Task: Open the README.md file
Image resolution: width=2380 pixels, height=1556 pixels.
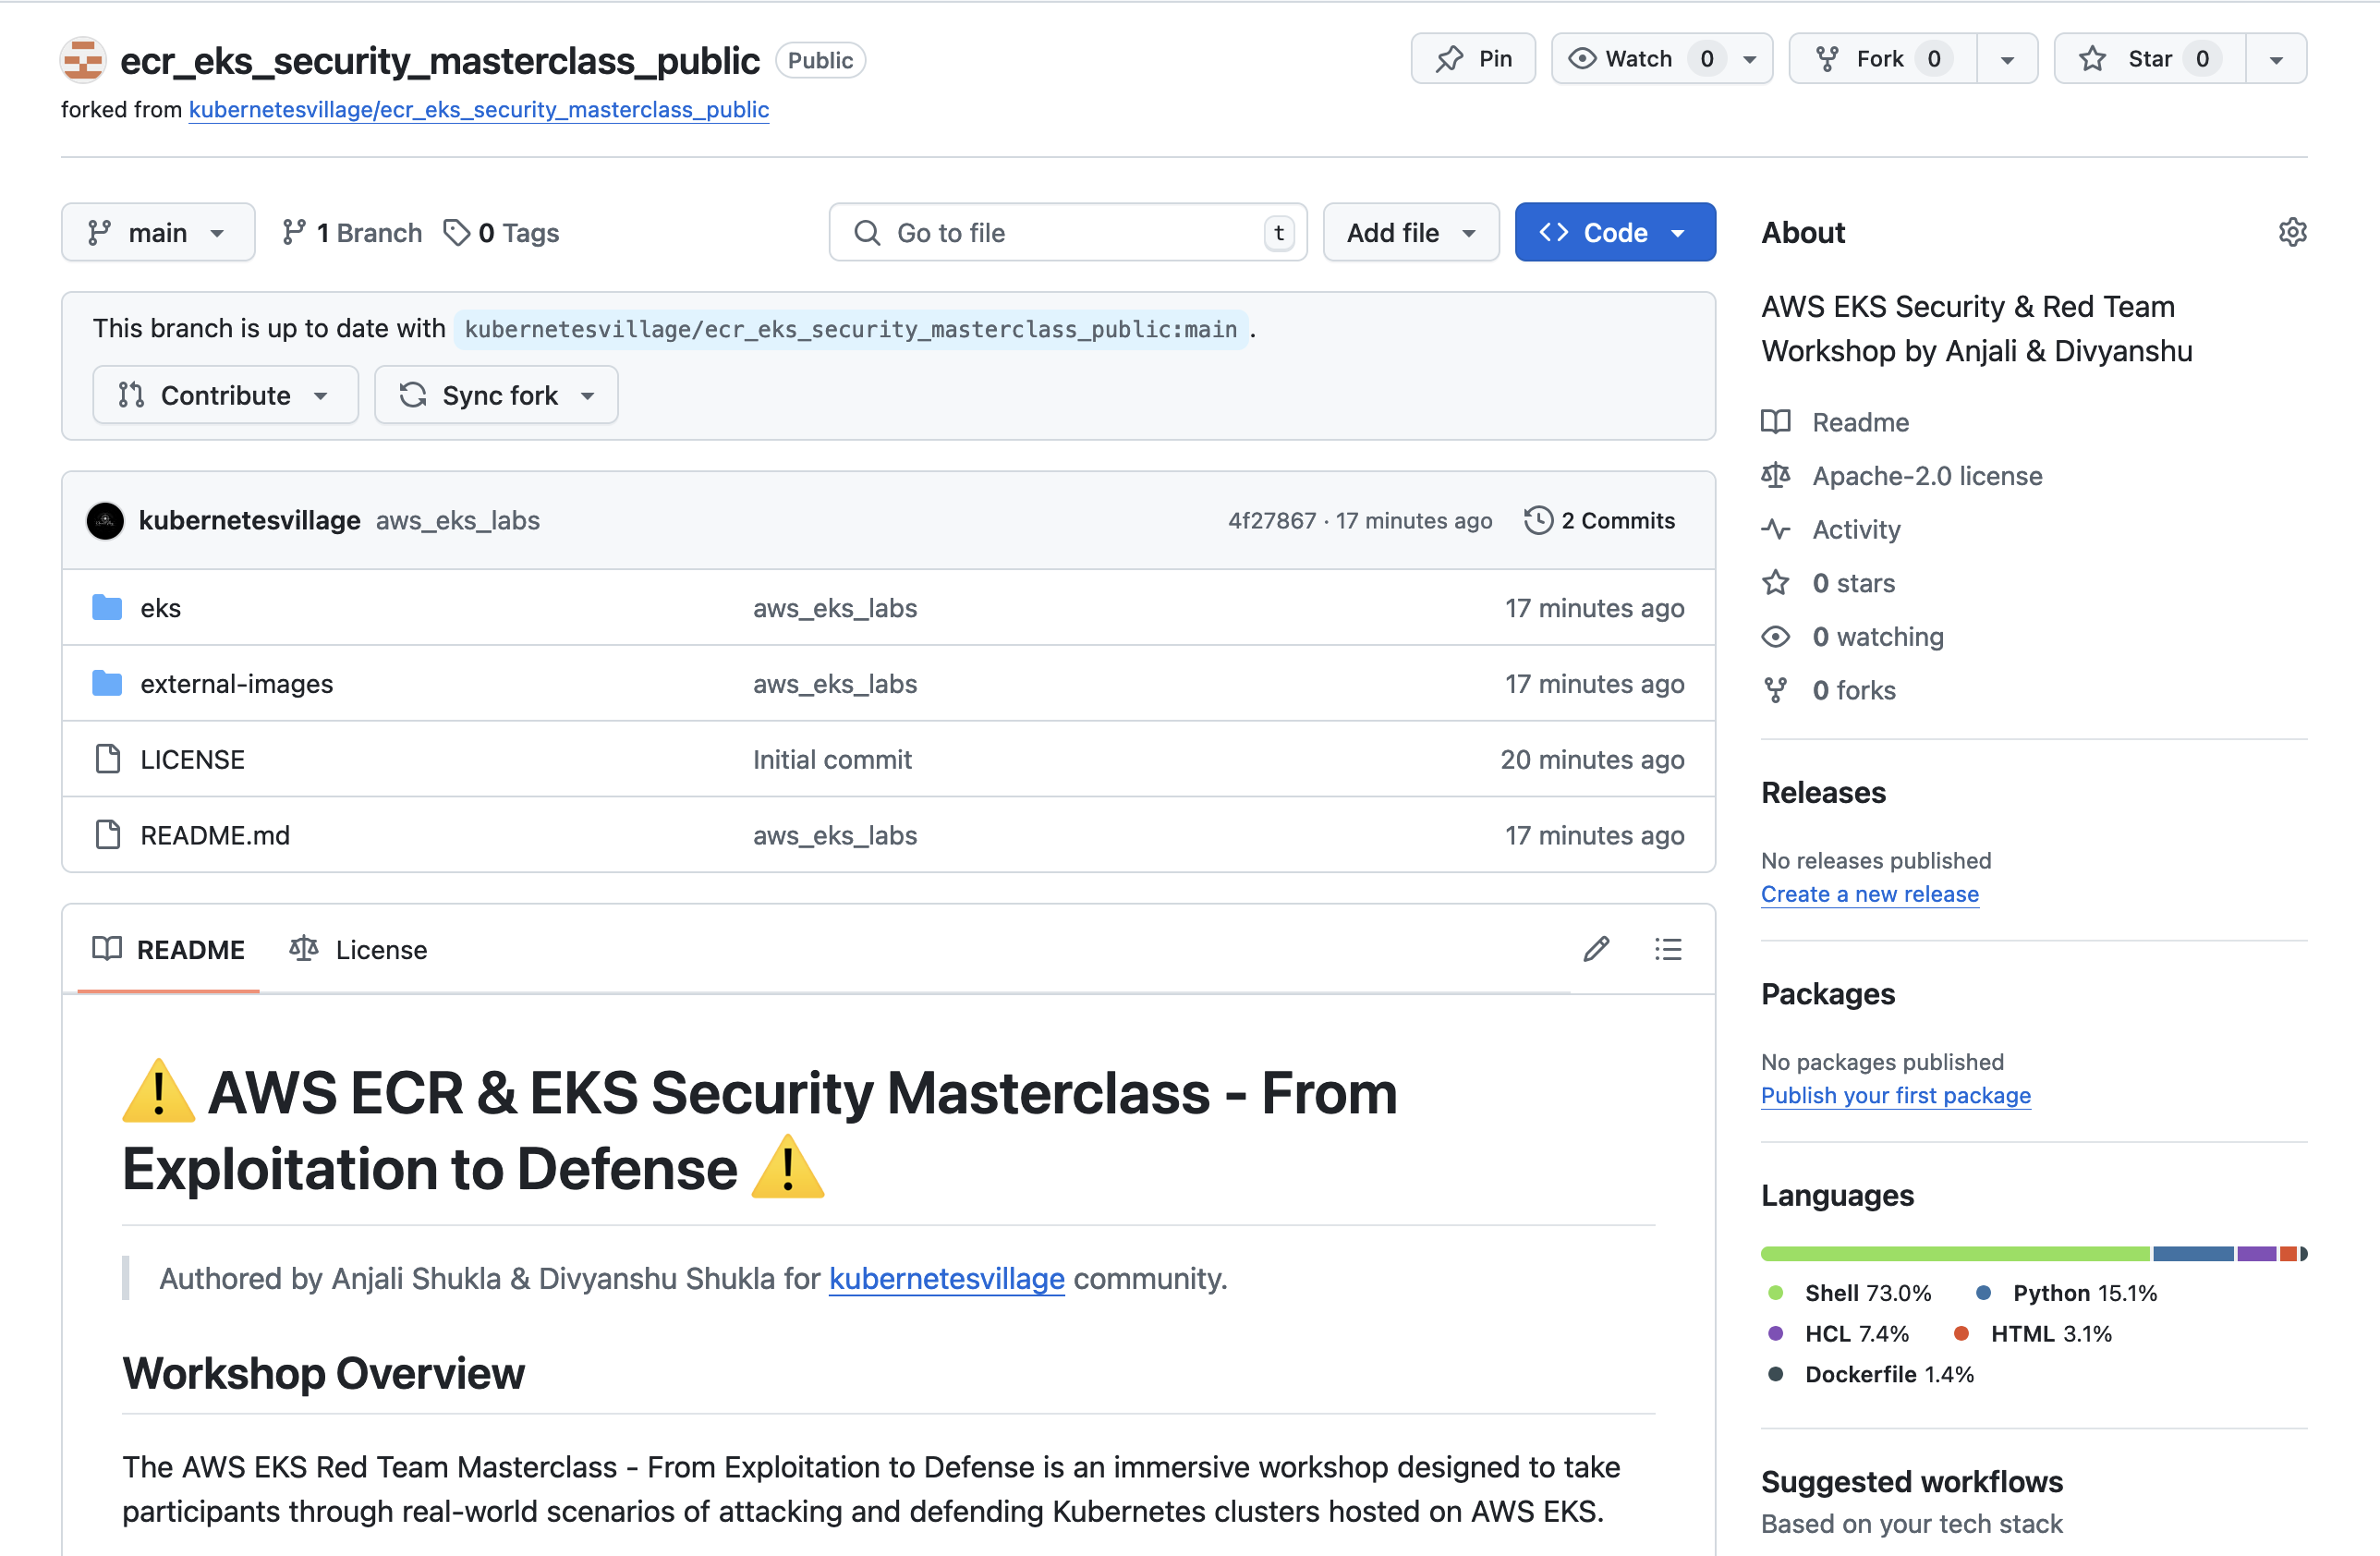Action: point(215,835)
